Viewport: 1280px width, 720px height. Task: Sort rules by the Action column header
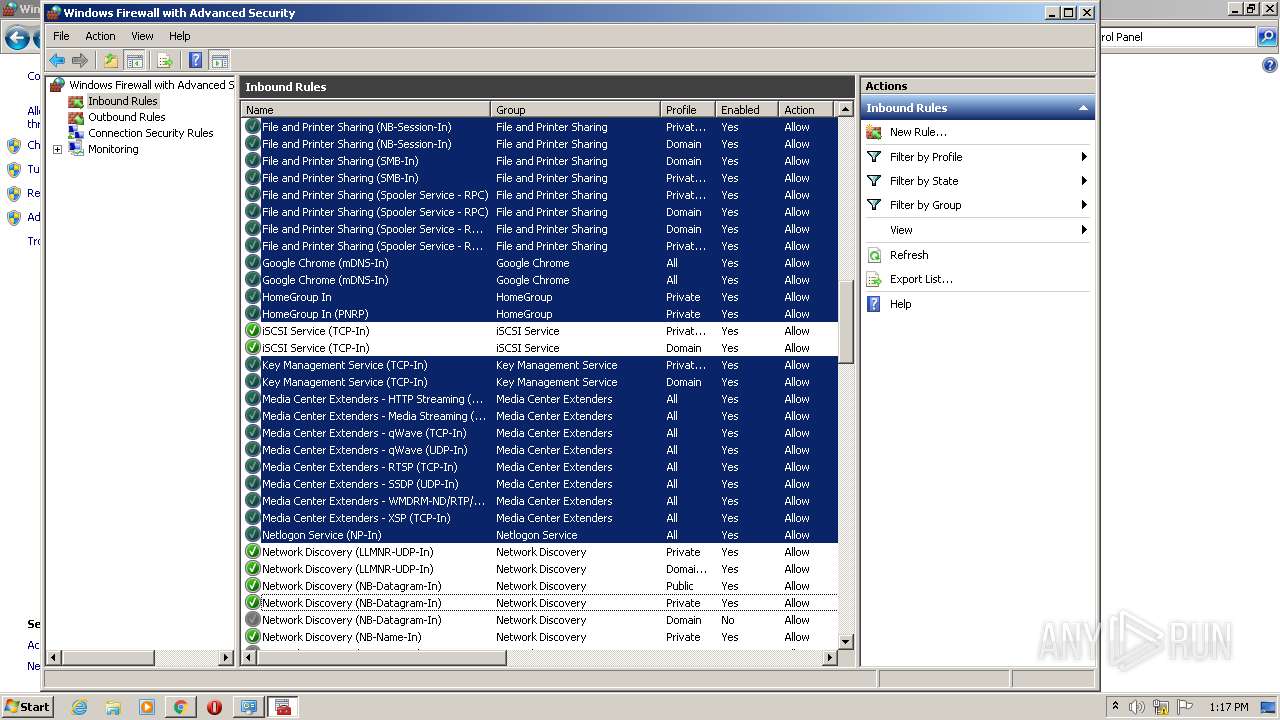click(805, 110)
